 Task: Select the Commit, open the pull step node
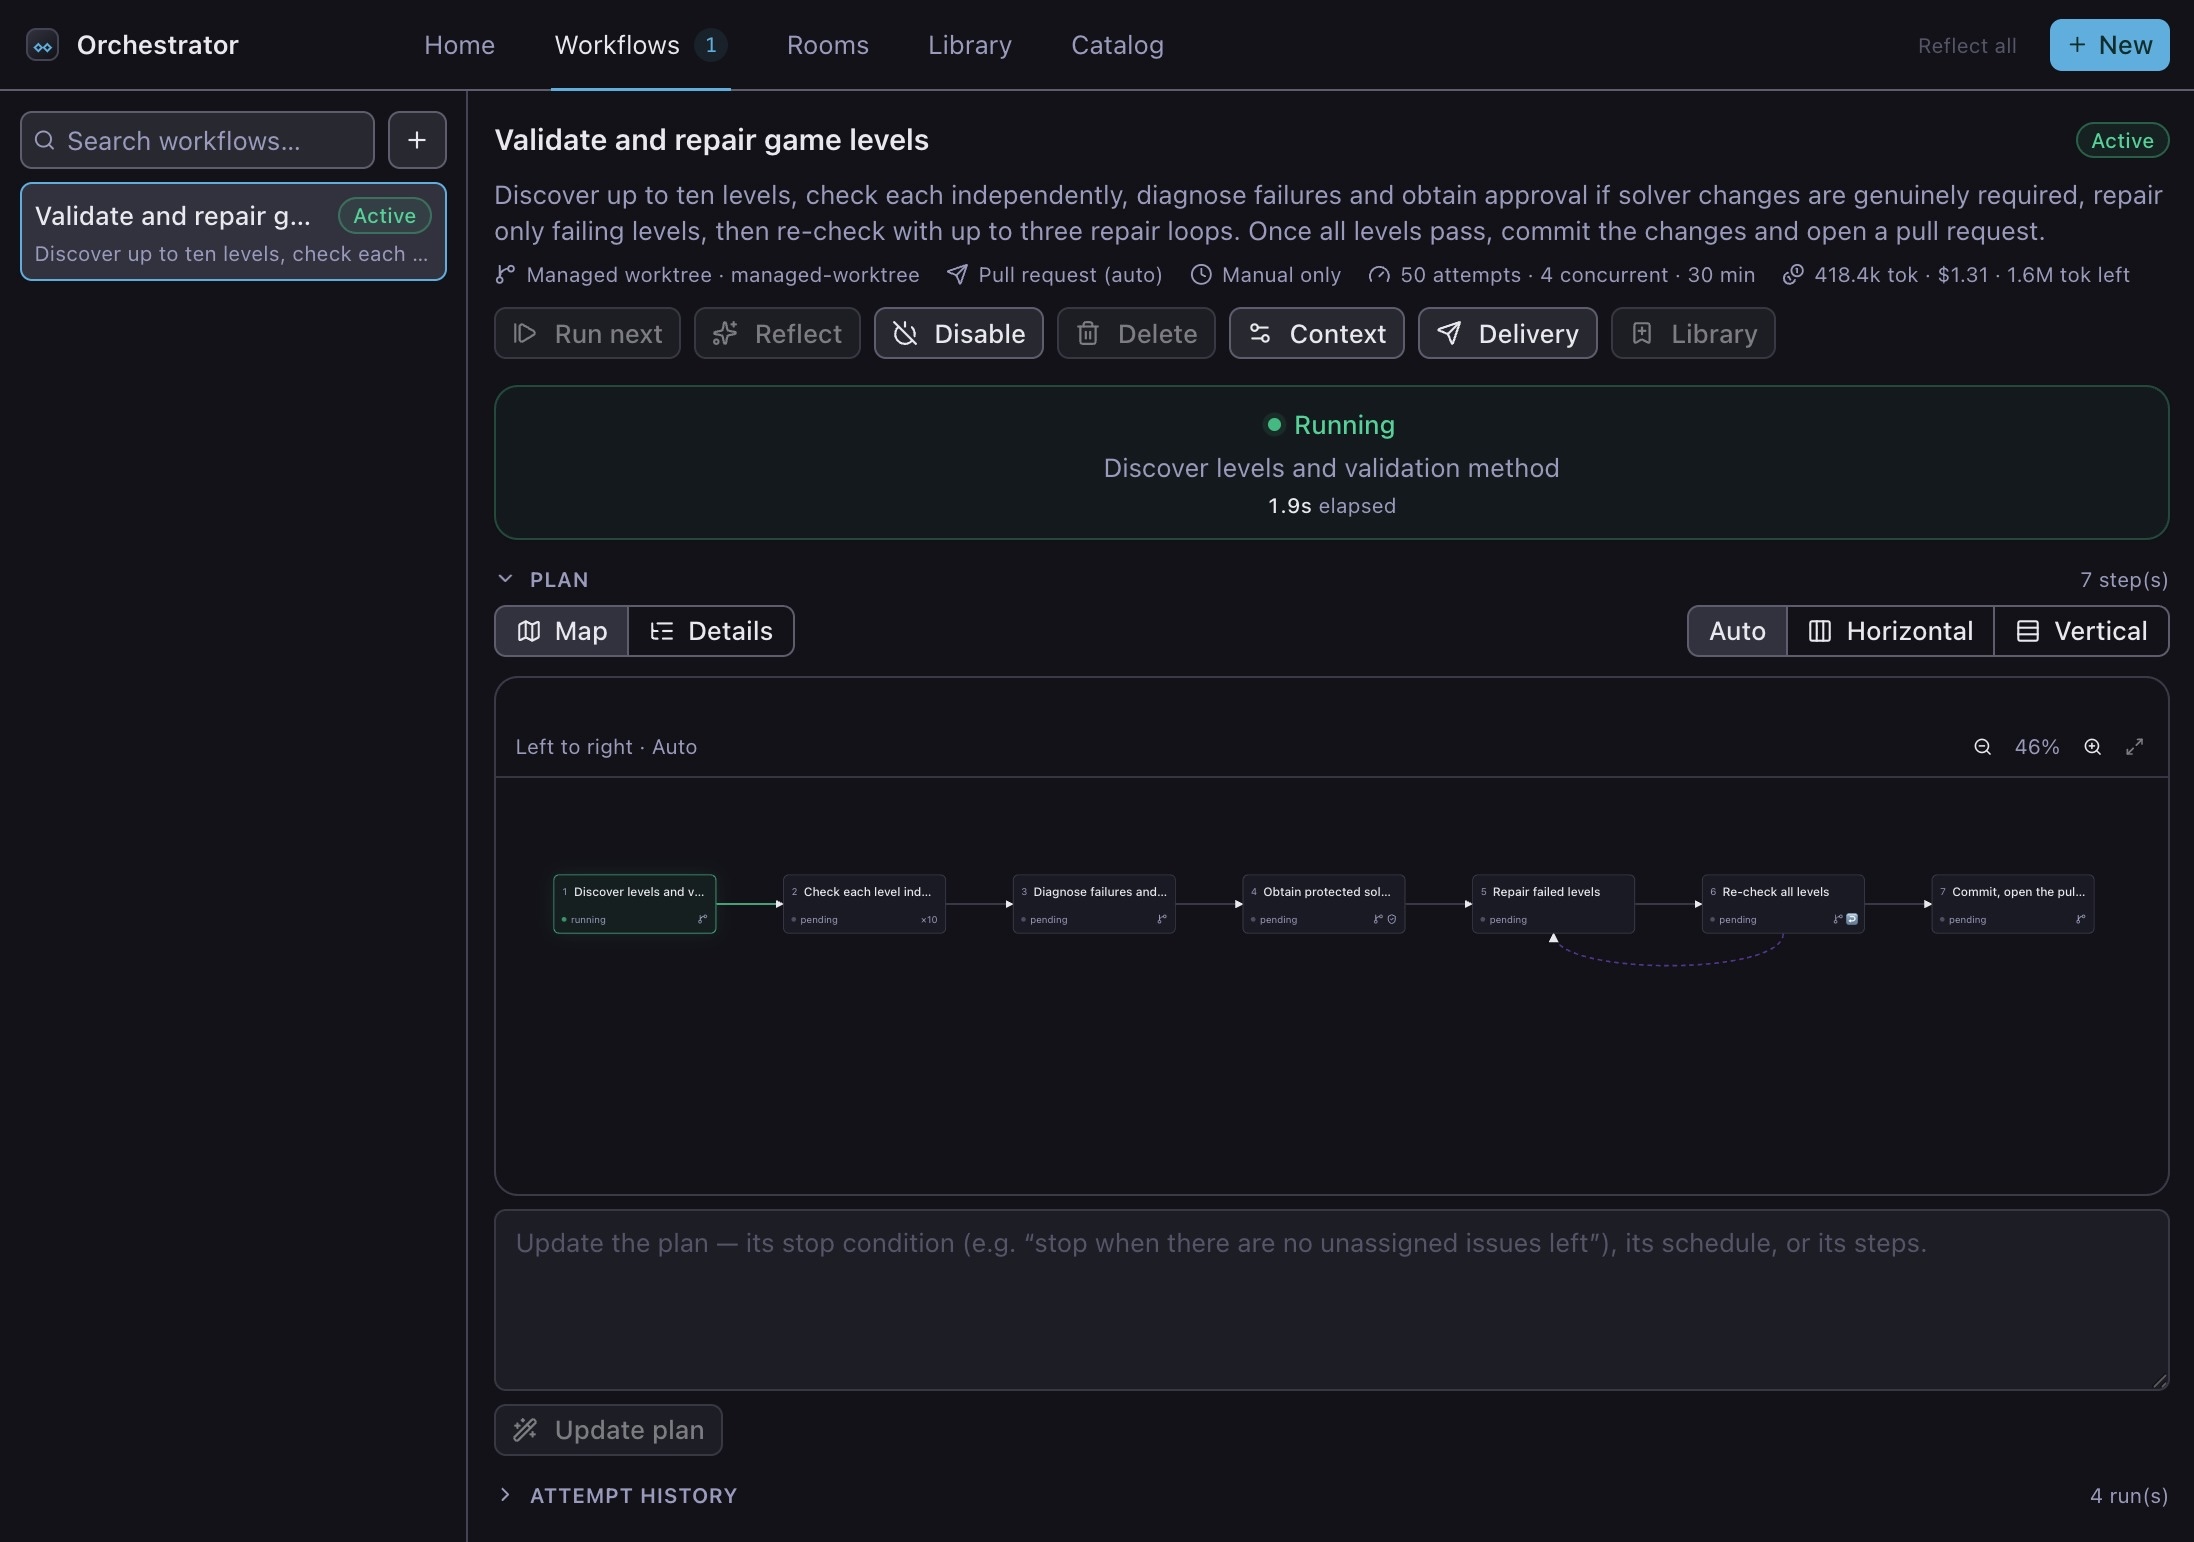2013,904
